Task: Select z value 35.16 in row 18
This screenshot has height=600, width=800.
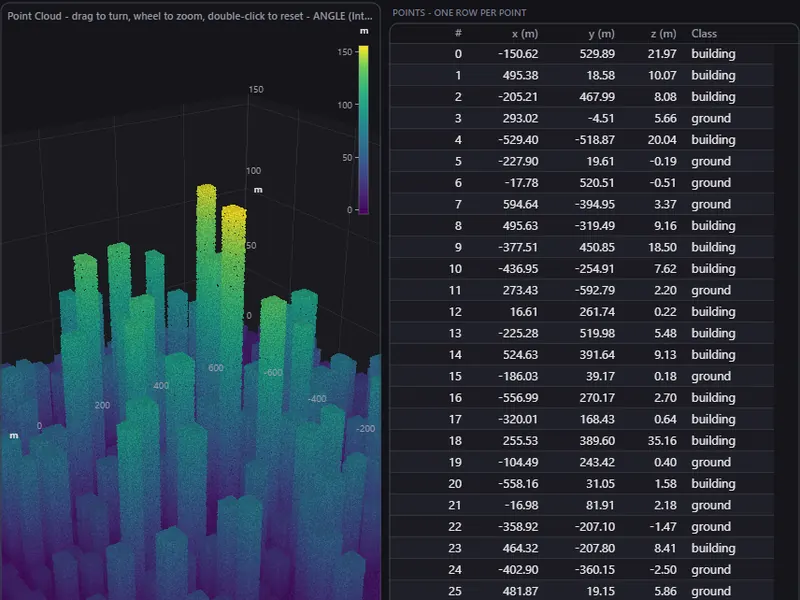Action: coord(662,440)
